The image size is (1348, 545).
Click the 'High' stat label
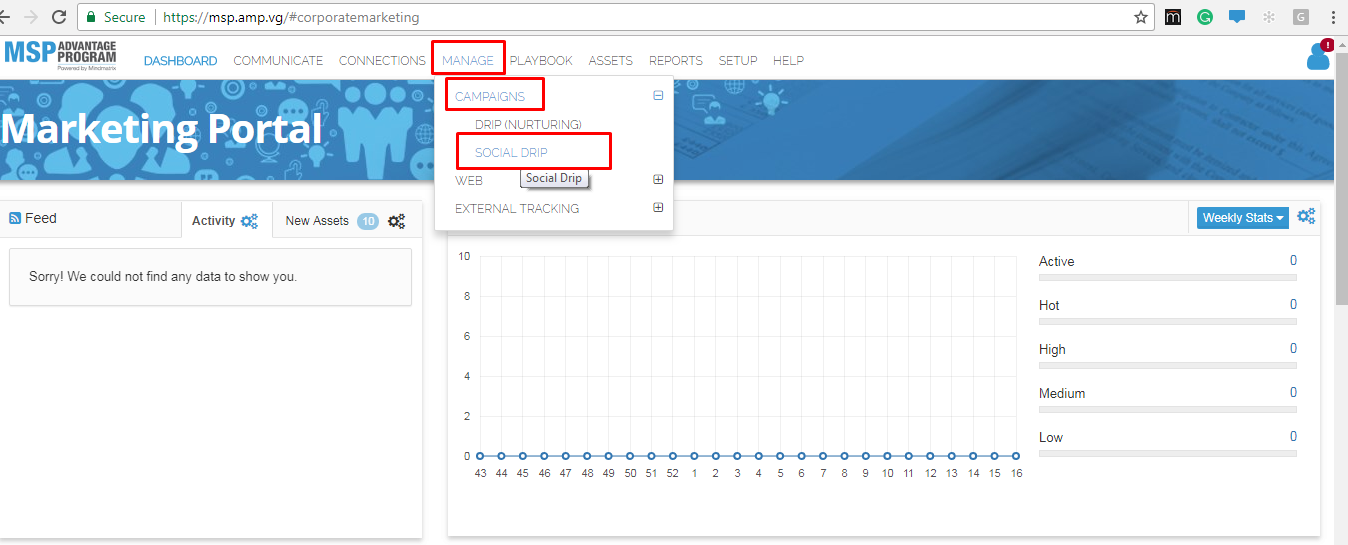point(1052,349)
